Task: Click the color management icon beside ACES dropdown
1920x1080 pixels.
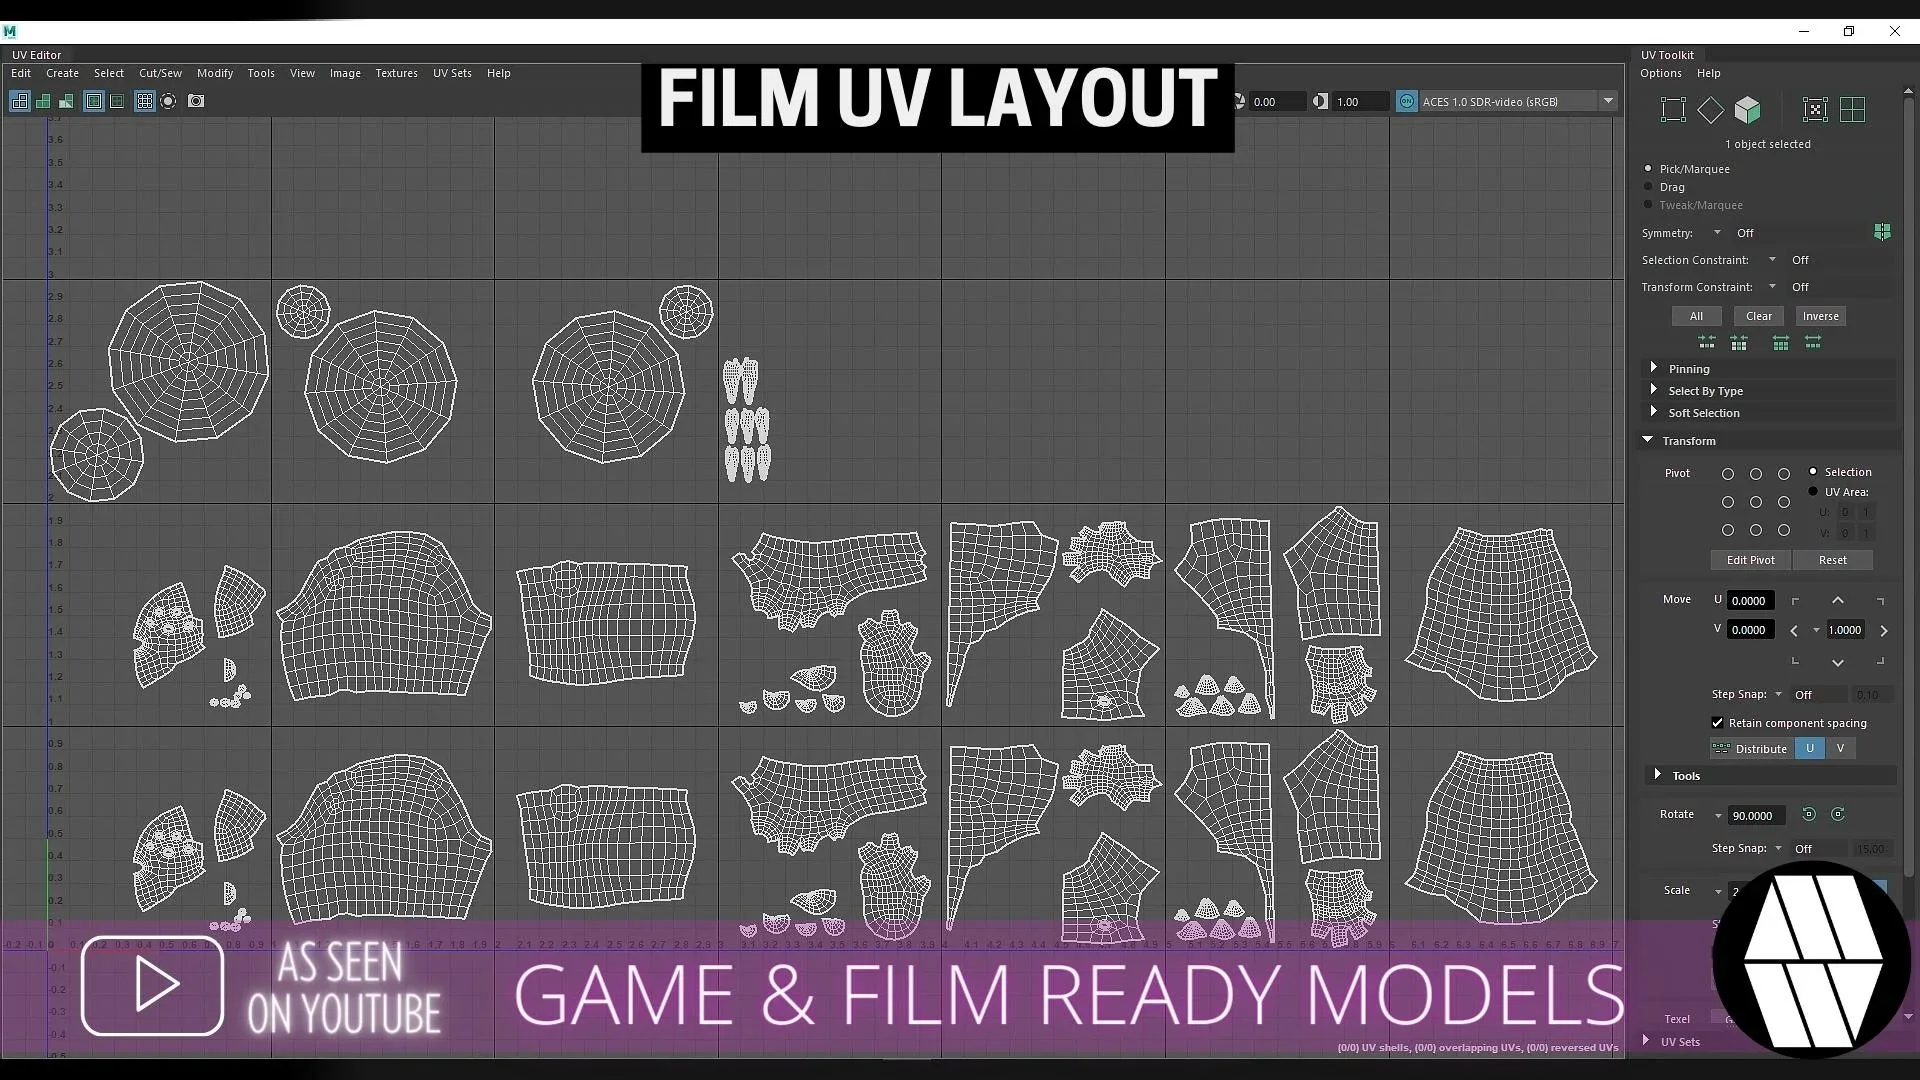Action: (1407, 101)
